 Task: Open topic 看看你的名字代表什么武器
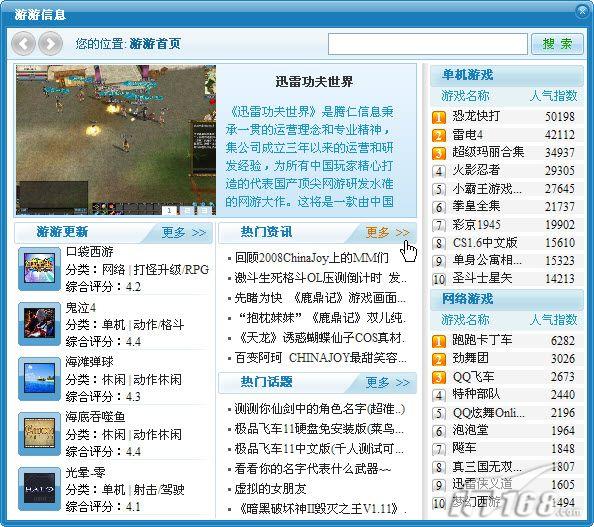313,469
